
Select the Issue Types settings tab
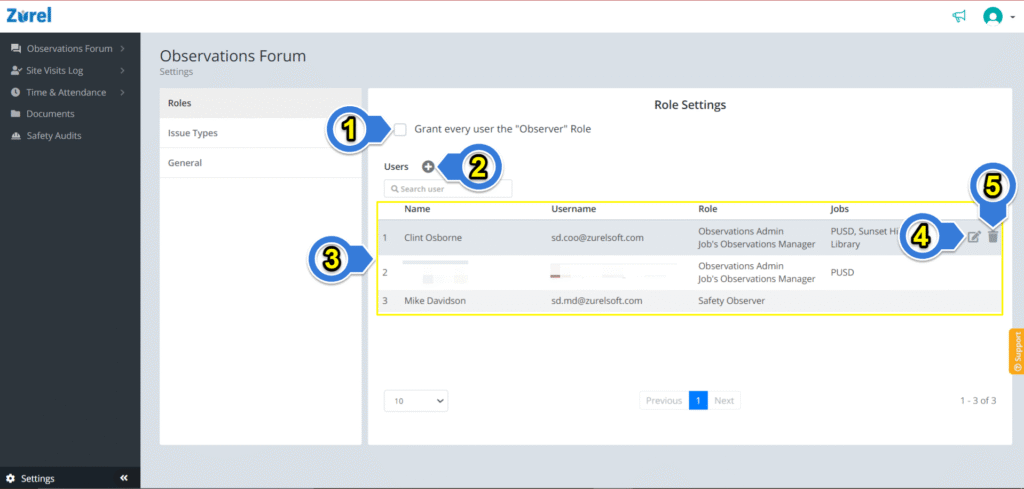(261, 133)
